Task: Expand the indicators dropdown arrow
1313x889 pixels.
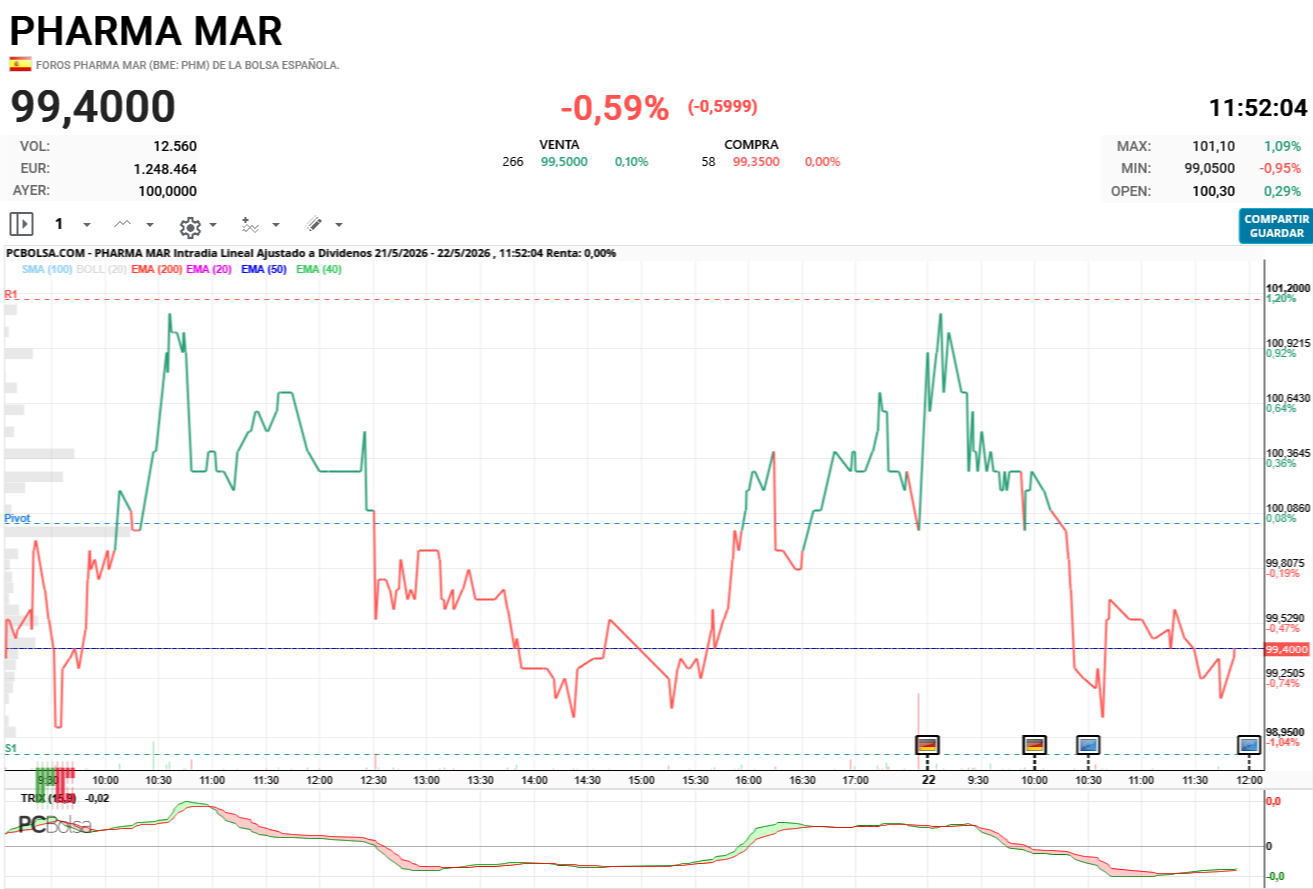Action: [x=276, y=225]
